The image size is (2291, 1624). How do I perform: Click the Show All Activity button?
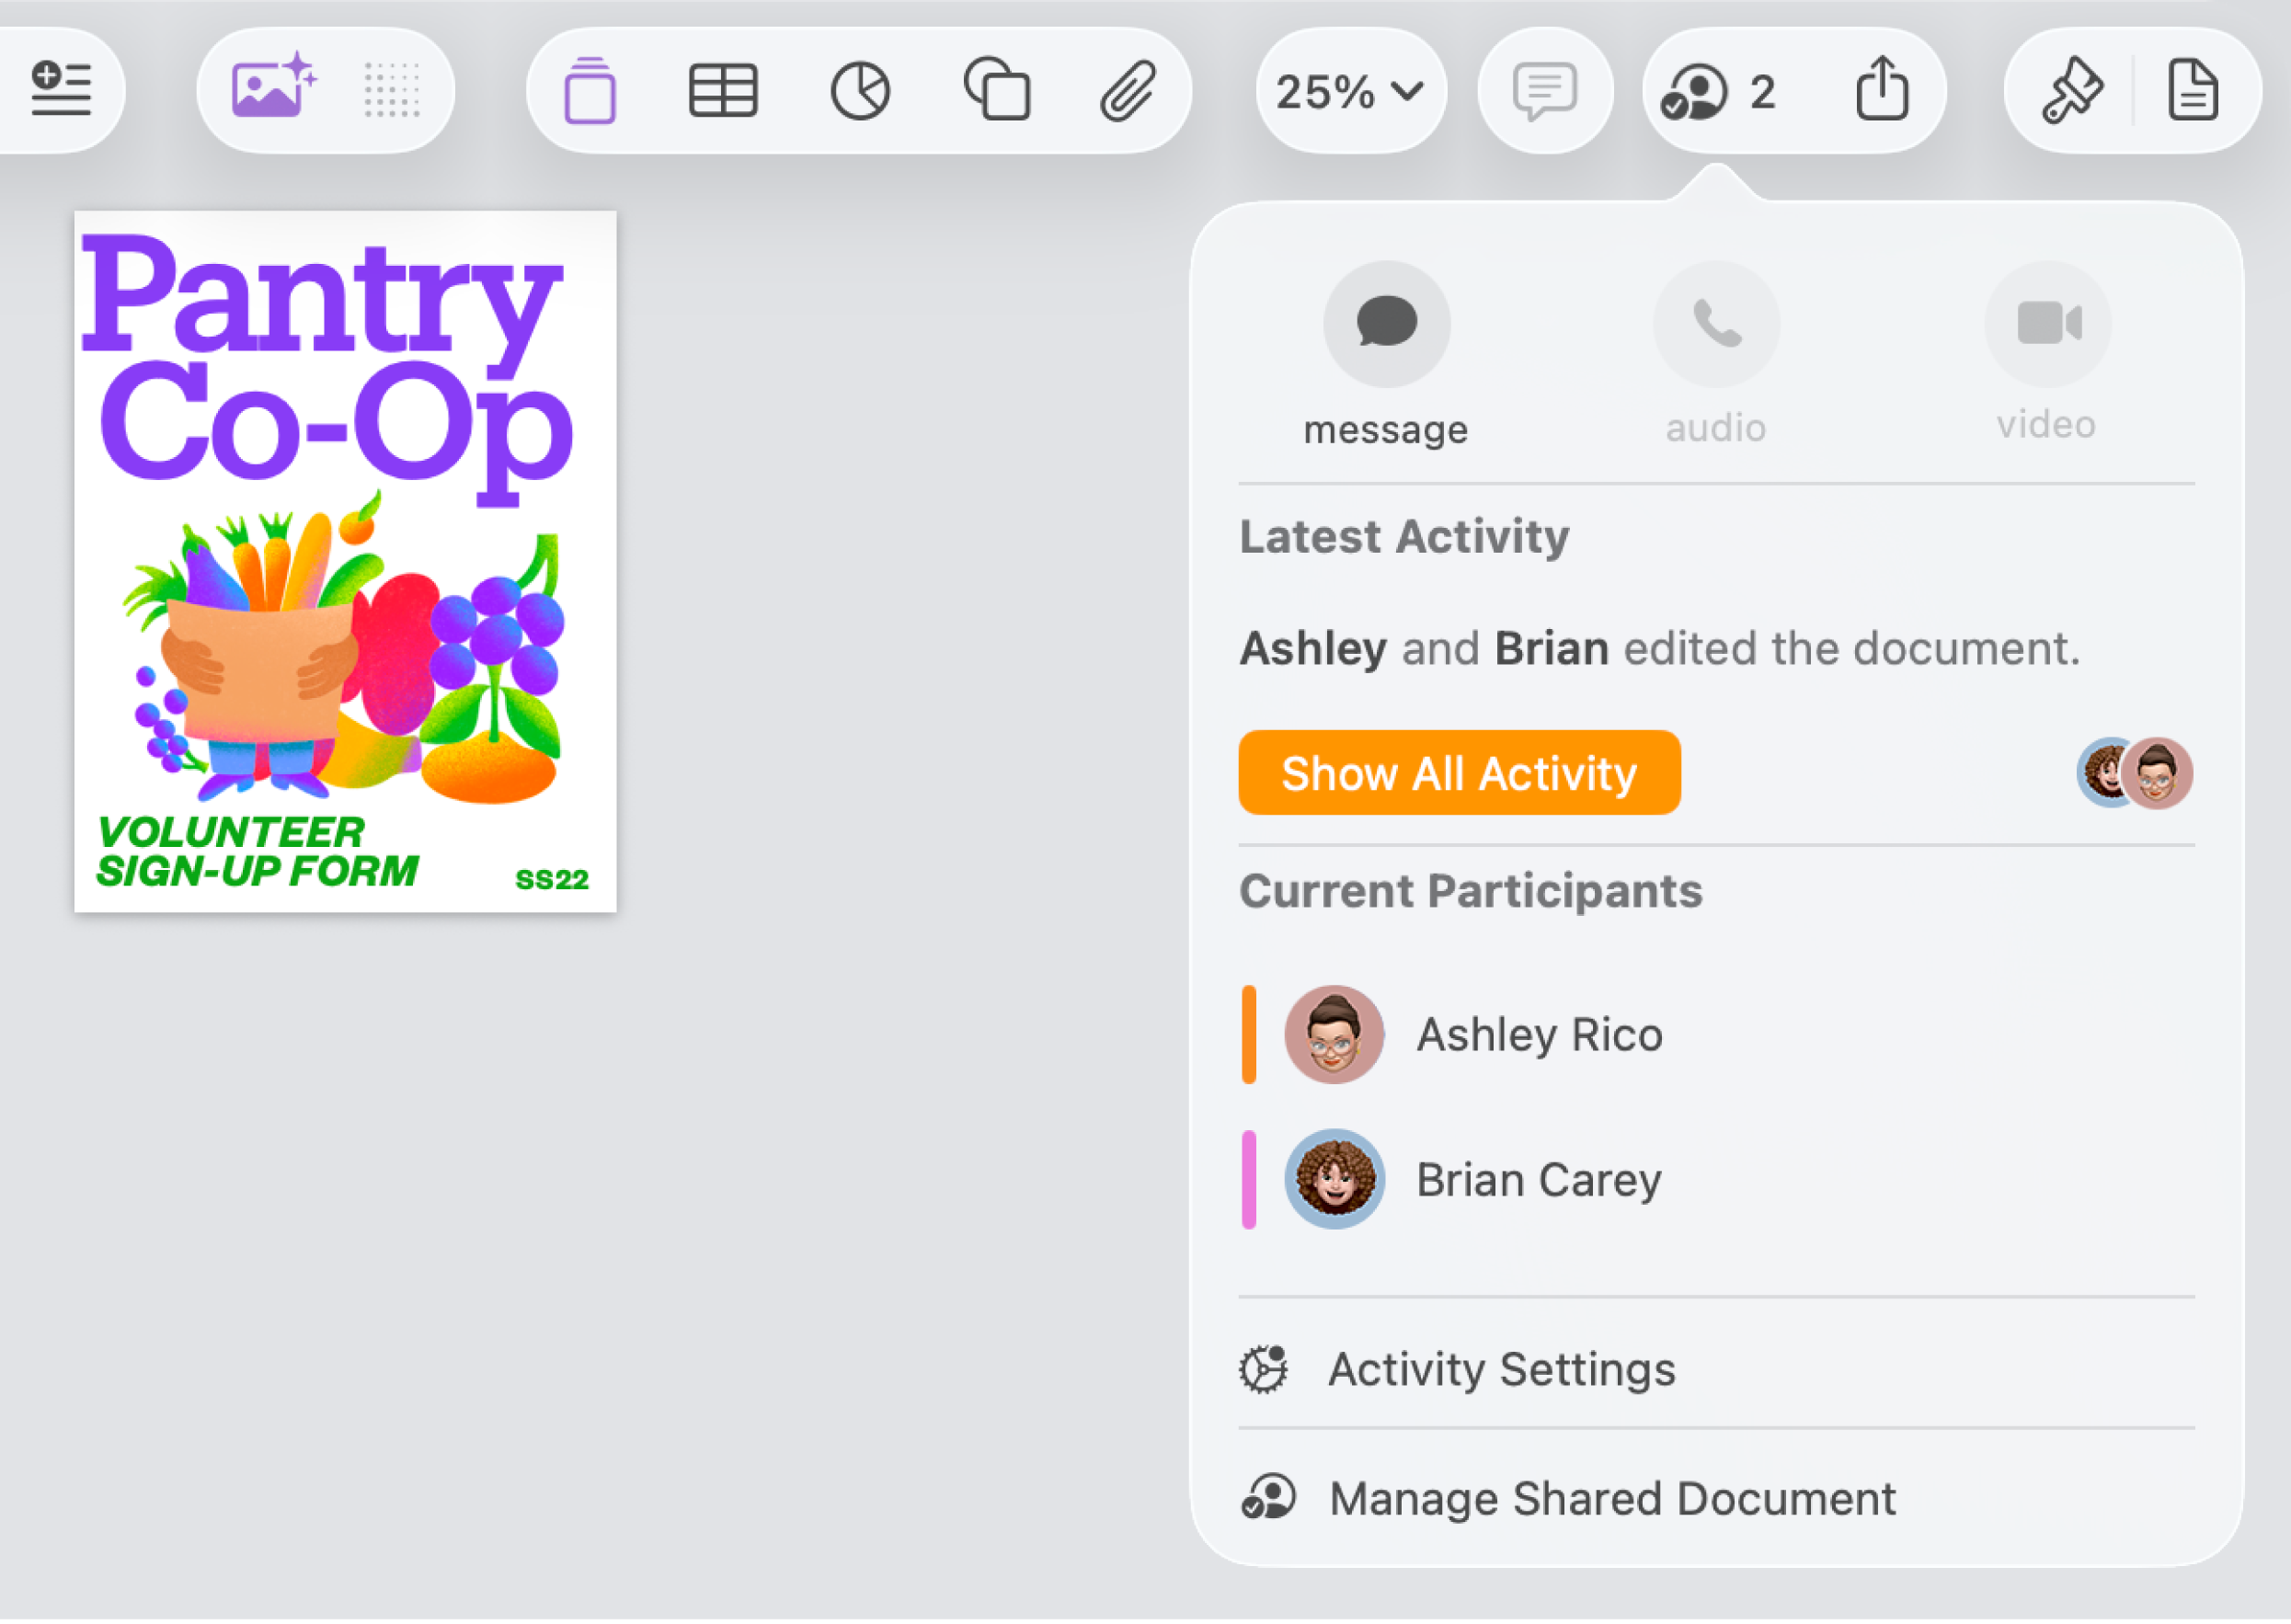(1459, 771)
